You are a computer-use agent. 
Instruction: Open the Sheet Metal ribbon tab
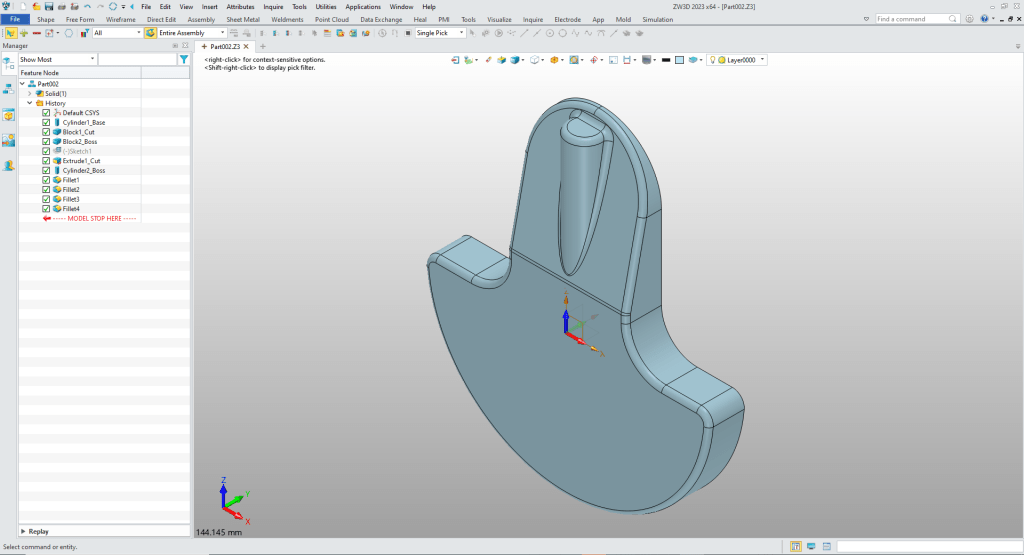tap(241, 19)
